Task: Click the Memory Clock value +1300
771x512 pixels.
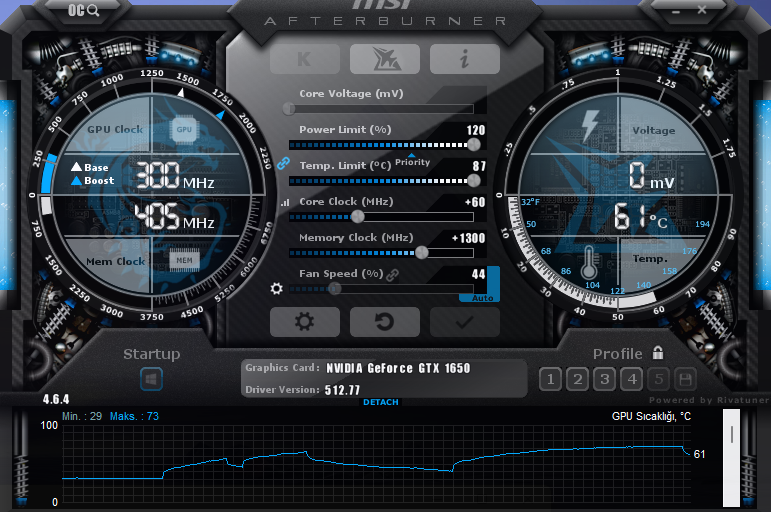Action: coord(469,239)
